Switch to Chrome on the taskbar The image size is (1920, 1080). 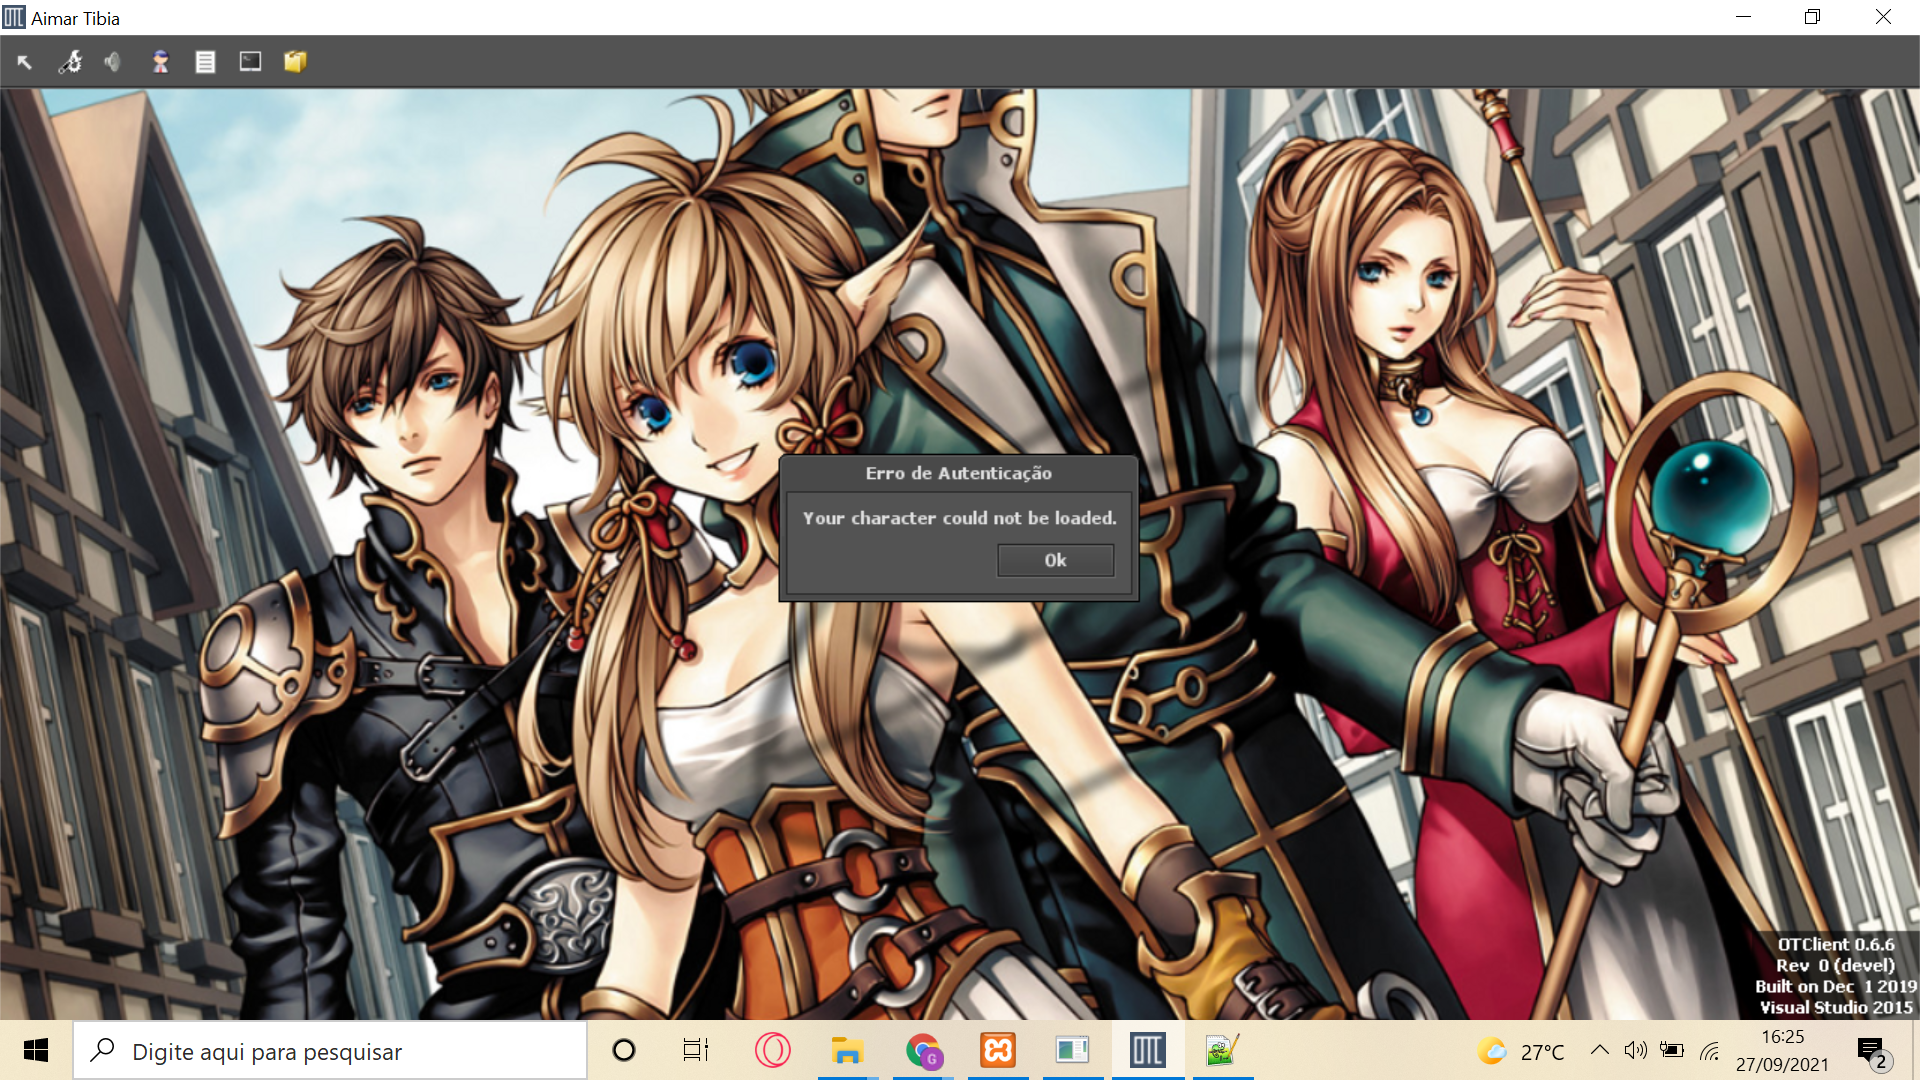pyautogui.click(x=923, y=1050)
